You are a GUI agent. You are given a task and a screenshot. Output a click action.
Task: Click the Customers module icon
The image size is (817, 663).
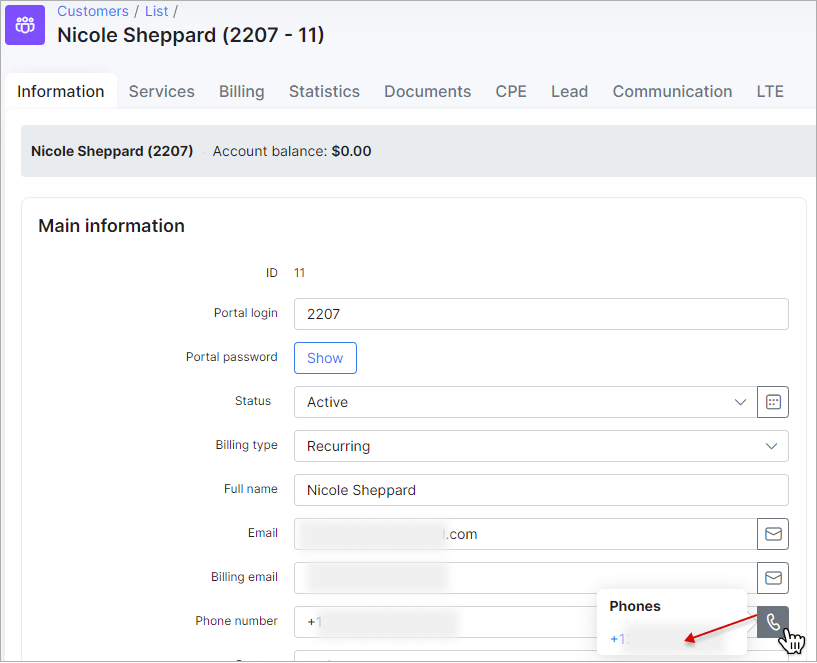pyautogui.click(x=25, y=24)
